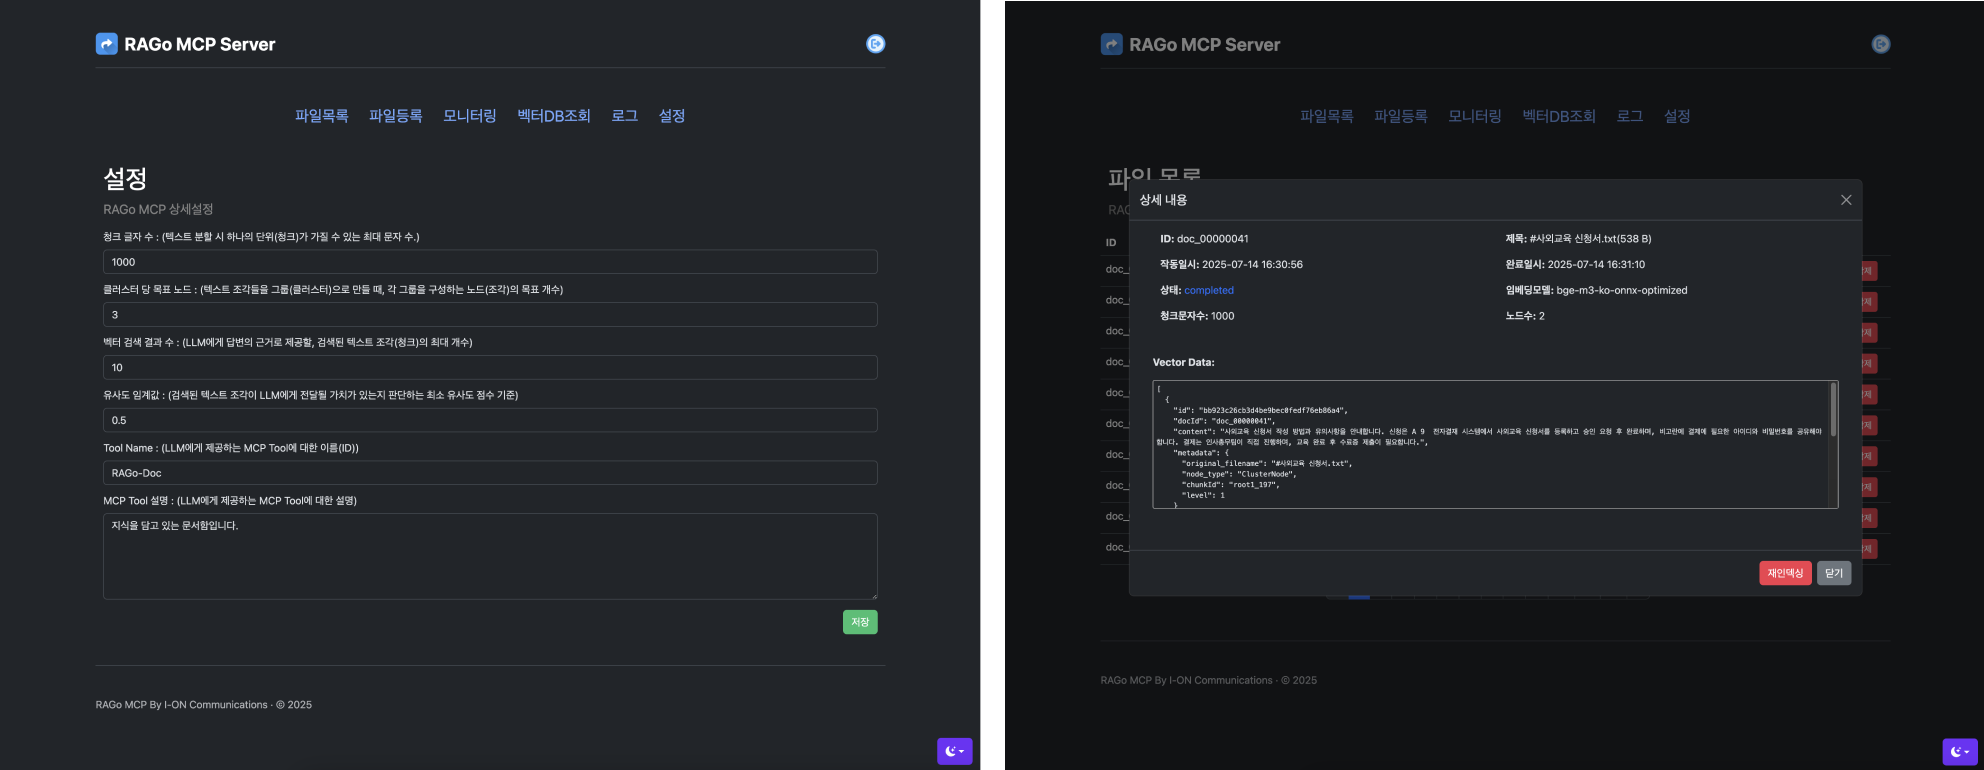Click inside the MCP Tool 설명 text area
This screenshot has height=770, width=1984.
490,556
